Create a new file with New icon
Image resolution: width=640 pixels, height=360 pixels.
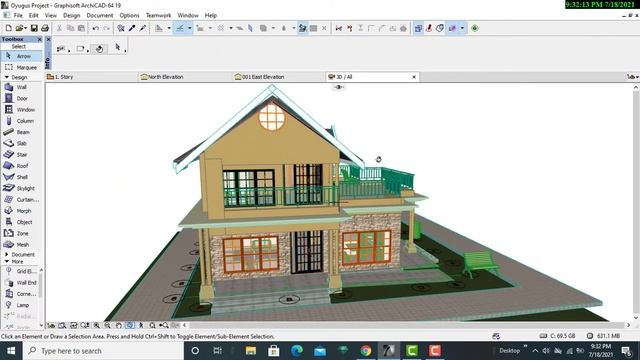point(8,28)
